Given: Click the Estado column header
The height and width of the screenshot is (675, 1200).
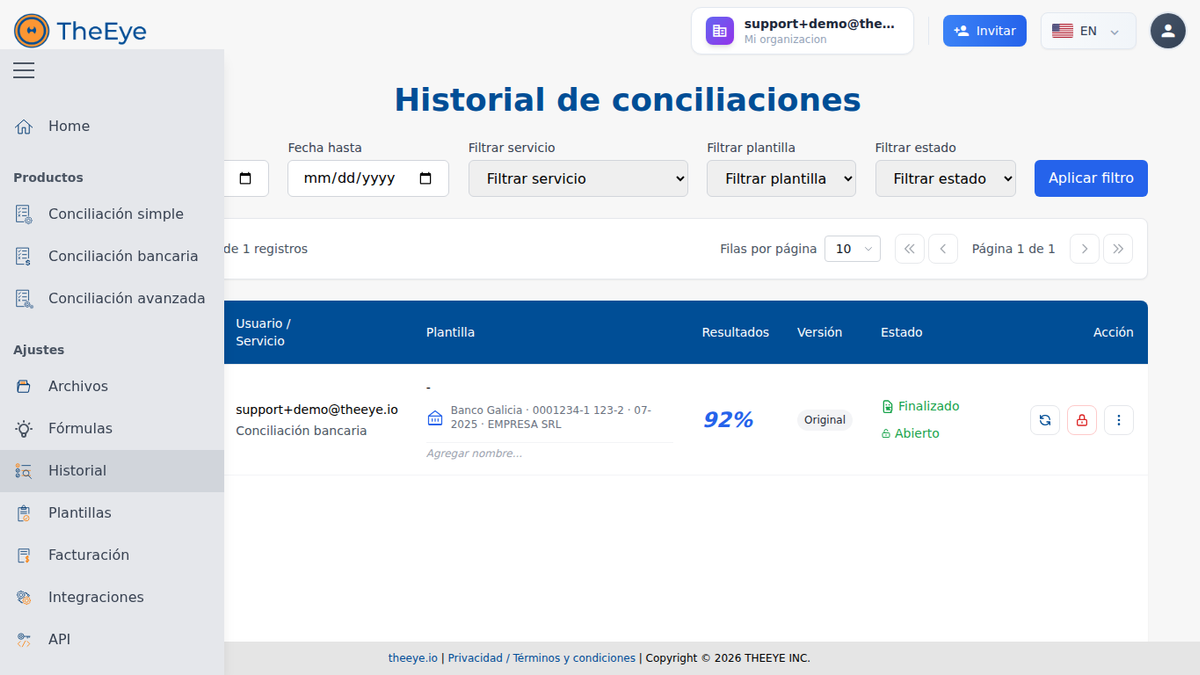Looking at the screenshot, I should click(x=901, y=332).
